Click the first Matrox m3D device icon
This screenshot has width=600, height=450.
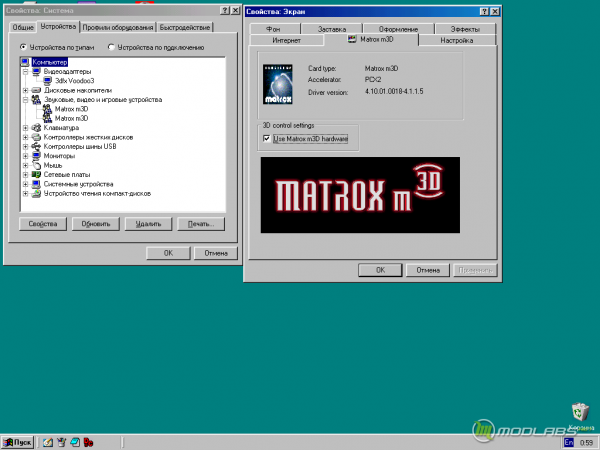point(47,109)
